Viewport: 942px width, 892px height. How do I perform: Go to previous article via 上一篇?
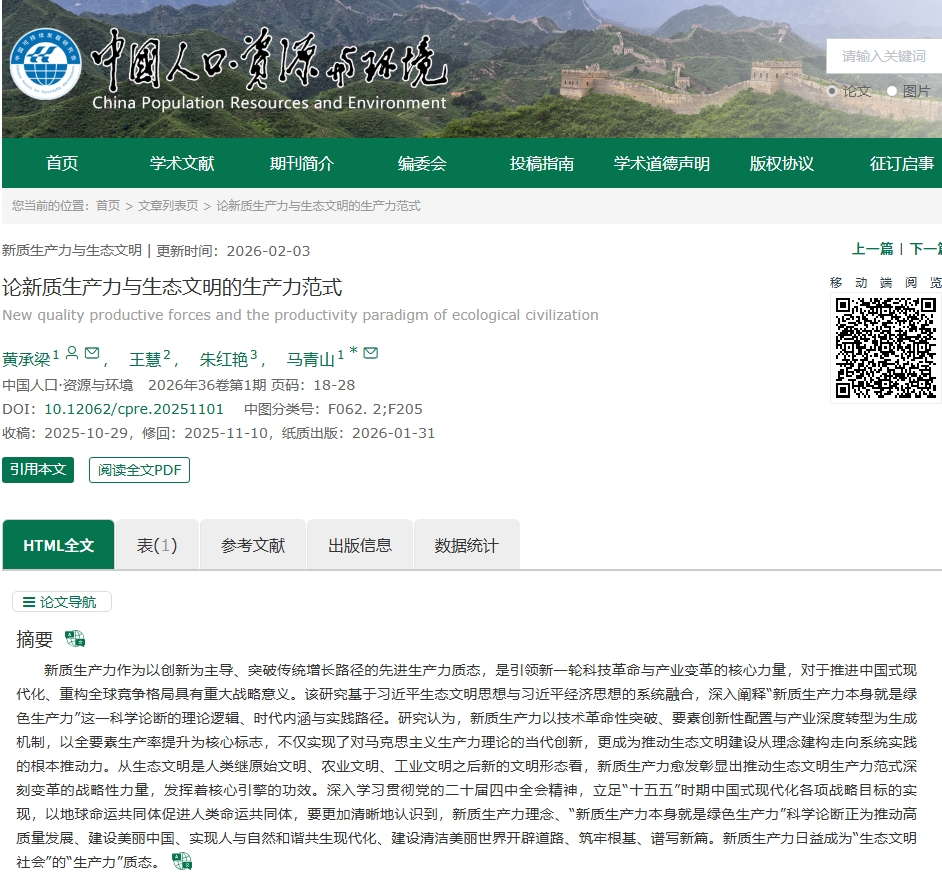[872, 249]
